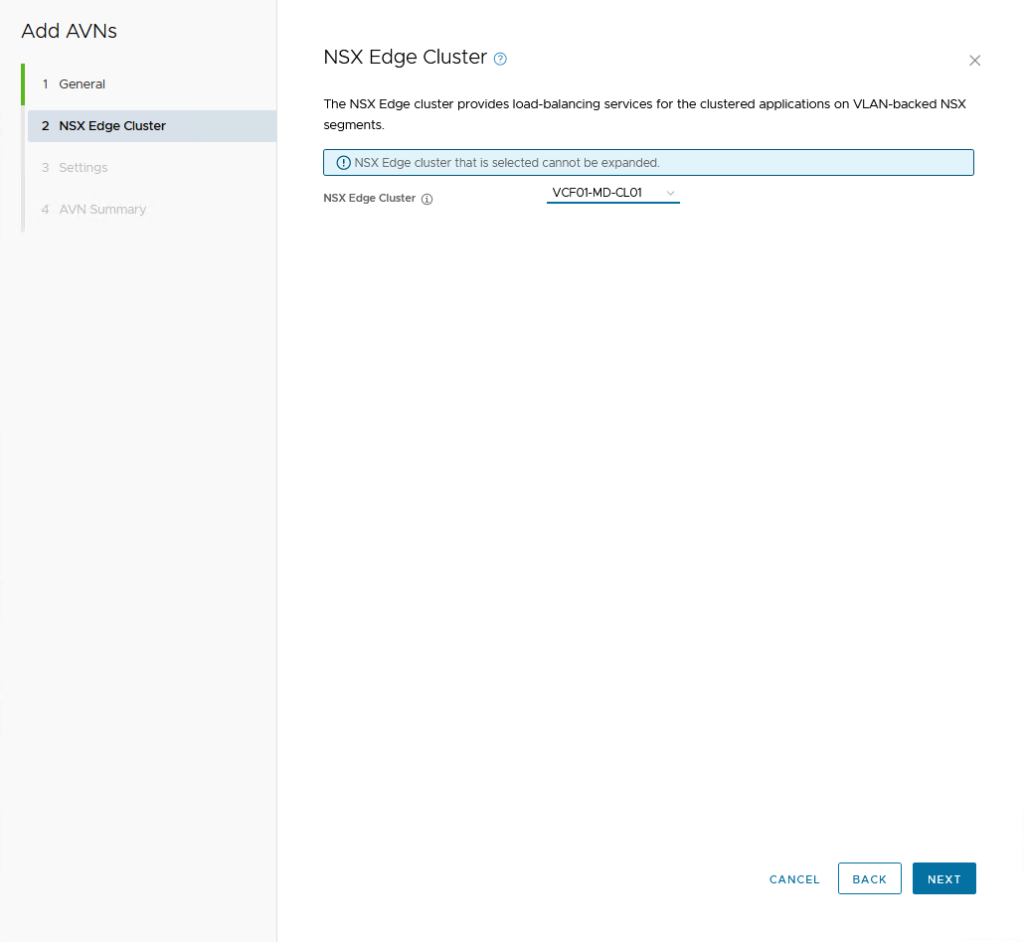
Task: Click the NSX Edge Cluster page heading
Action: (x=405, y=57)
